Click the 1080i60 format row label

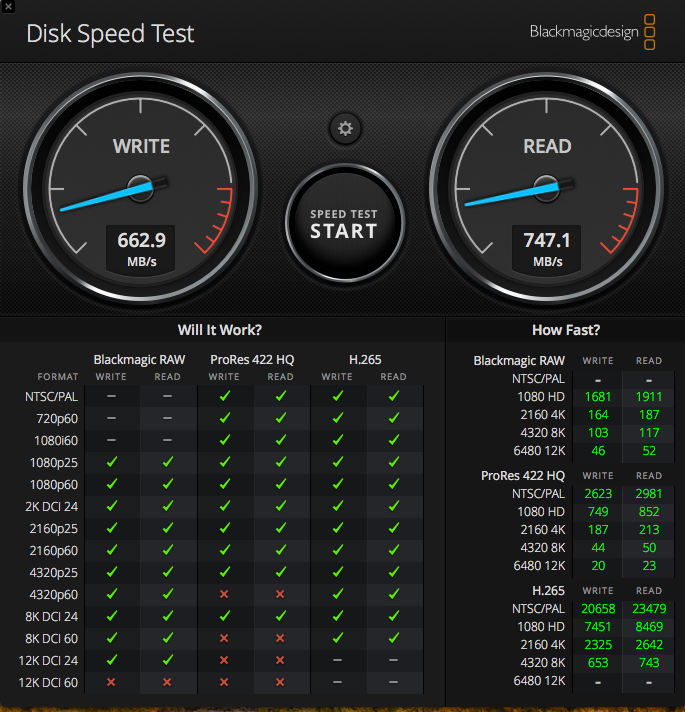point(56,440)
